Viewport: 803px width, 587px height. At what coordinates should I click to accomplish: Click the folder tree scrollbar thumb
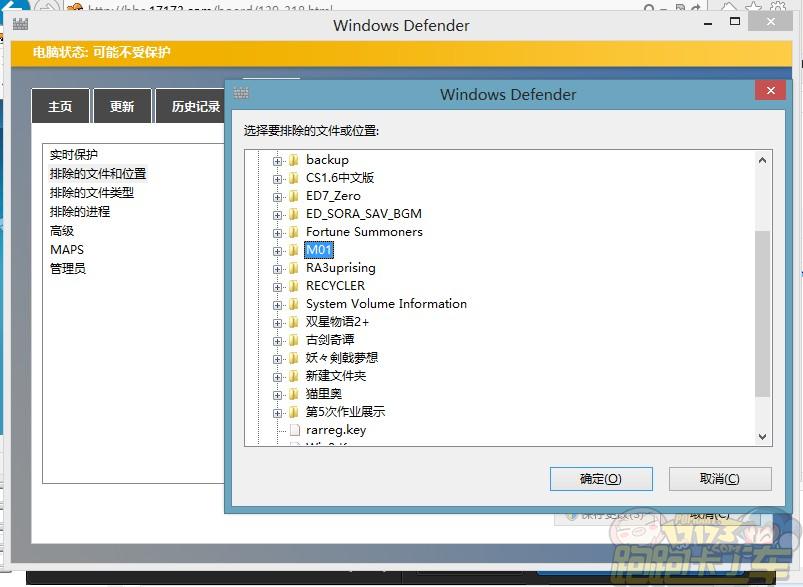tap(763, 313)
